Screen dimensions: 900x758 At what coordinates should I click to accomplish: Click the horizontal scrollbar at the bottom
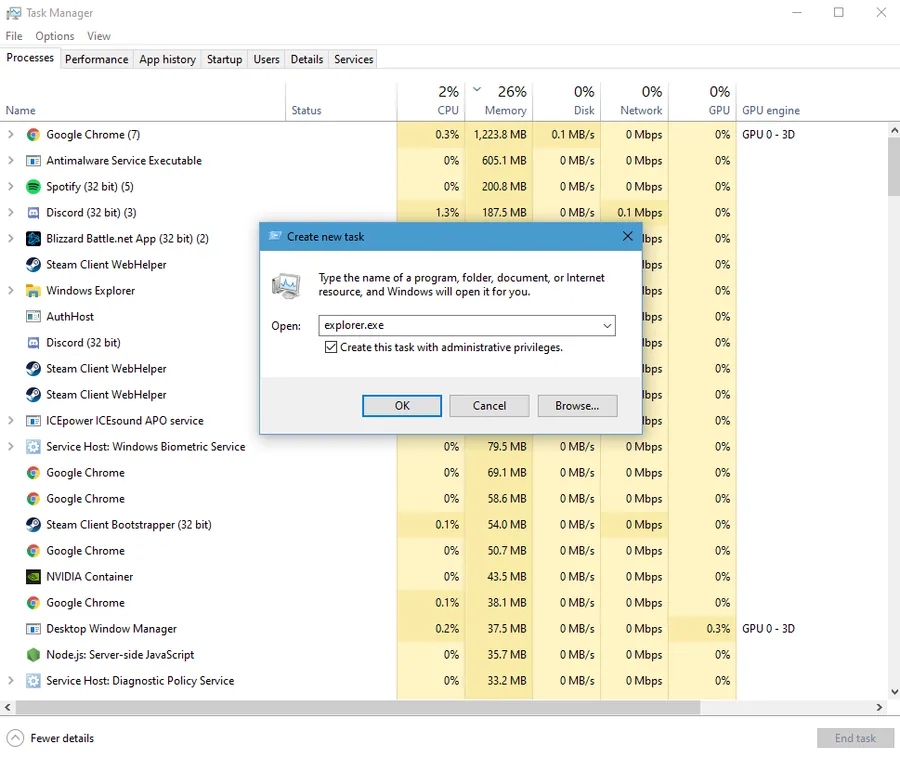click(x=358, y=708)
